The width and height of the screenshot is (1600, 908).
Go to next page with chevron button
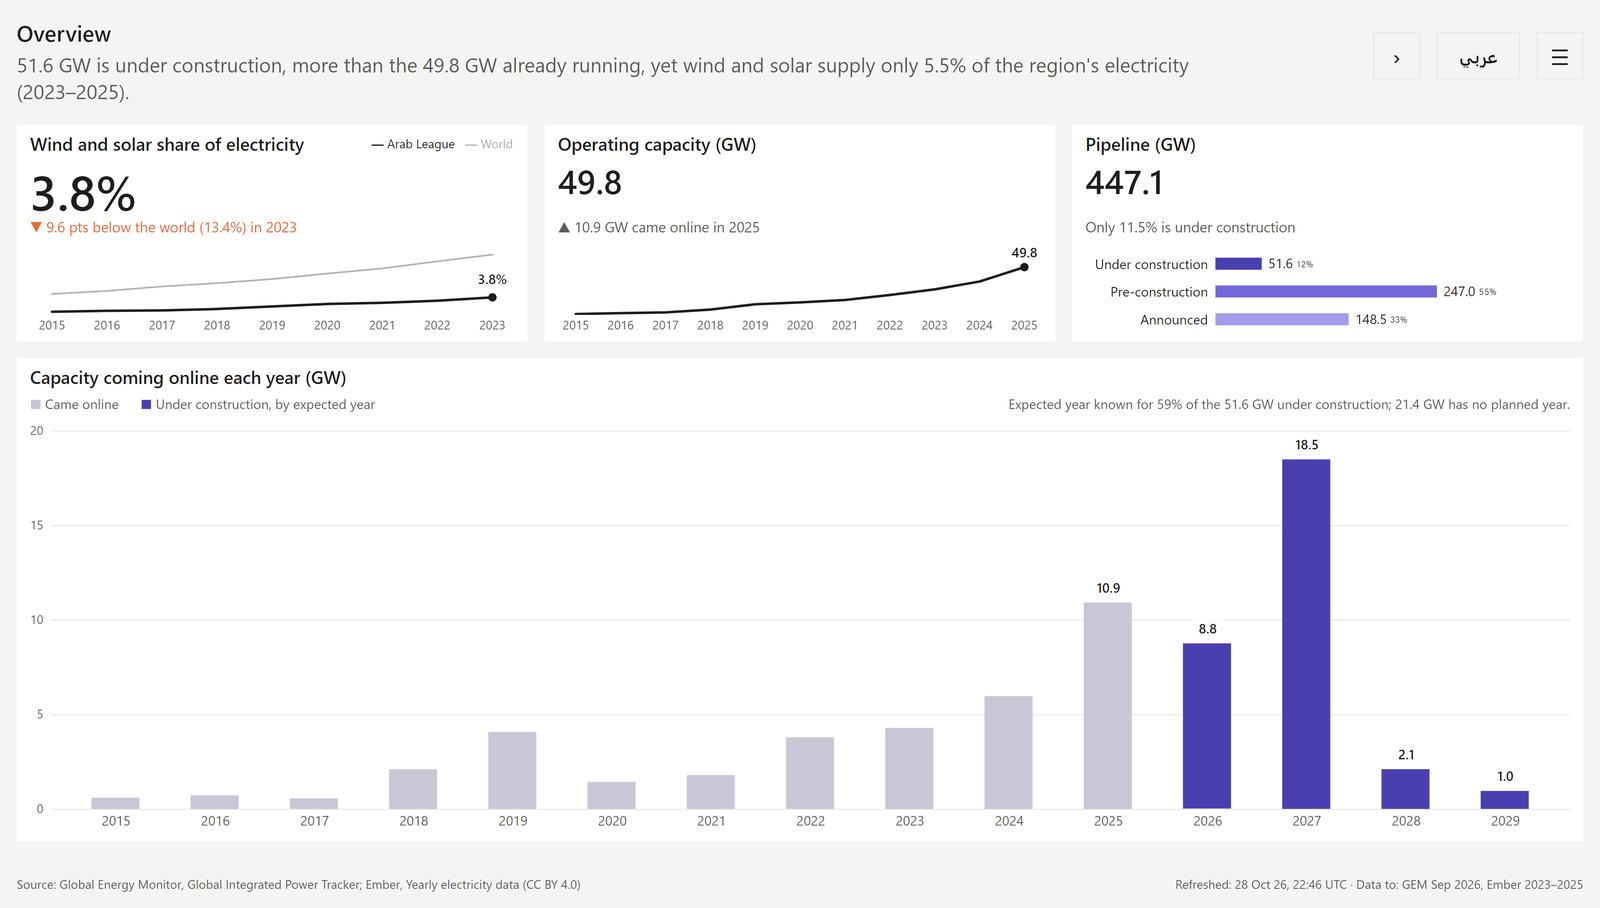click(1396, 57)
